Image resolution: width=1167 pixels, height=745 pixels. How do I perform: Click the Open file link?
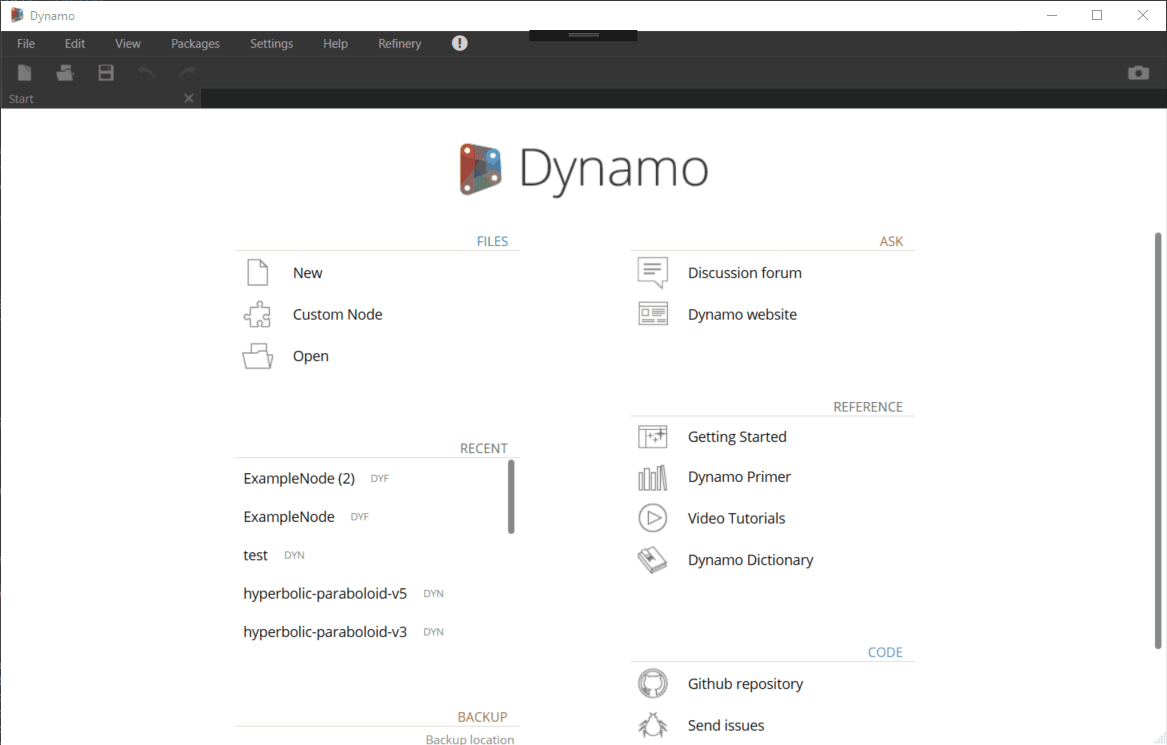(x=310, y=356)
